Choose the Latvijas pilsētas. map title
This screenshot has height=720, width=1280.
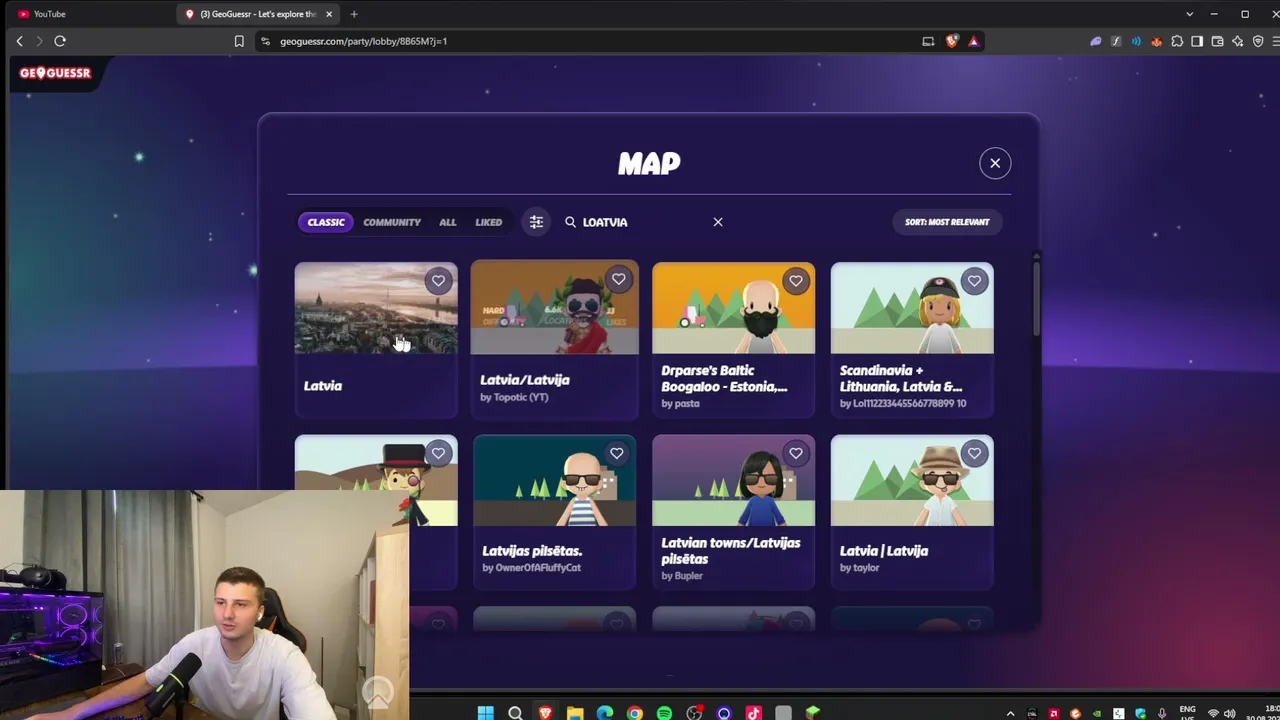[532, 551]
